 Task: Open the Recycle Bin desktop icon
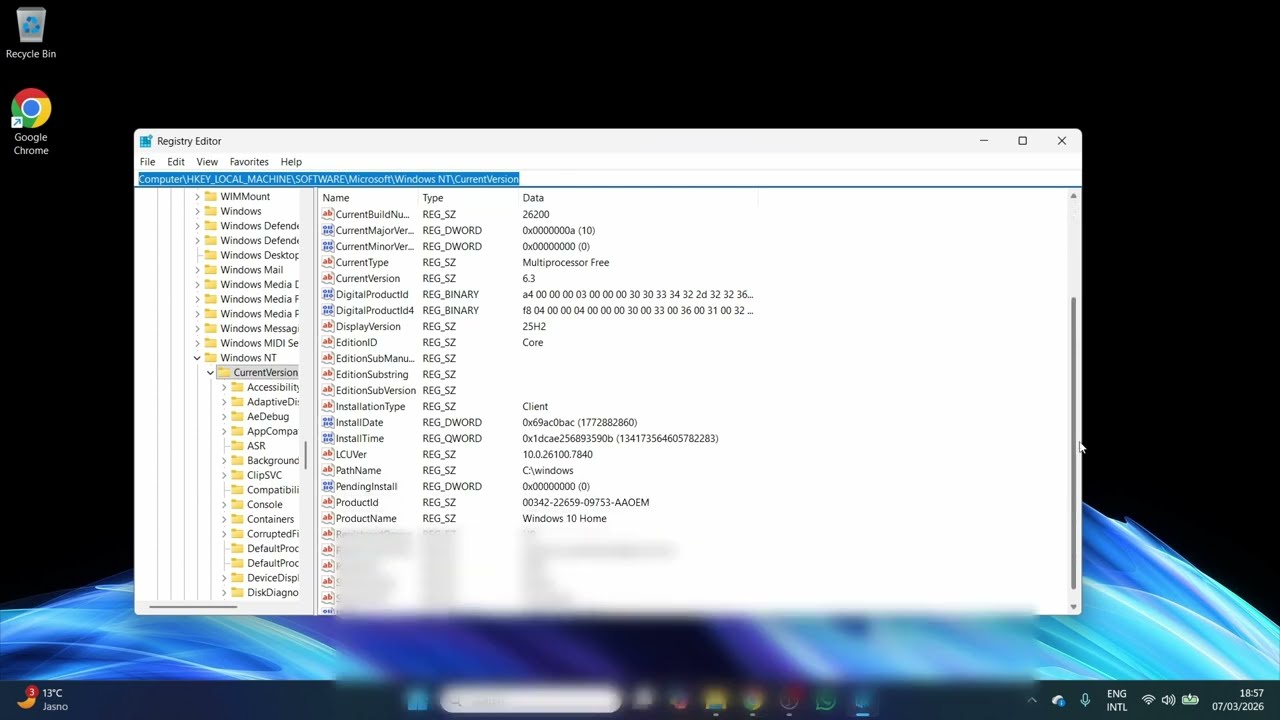[x=31, y=33]
